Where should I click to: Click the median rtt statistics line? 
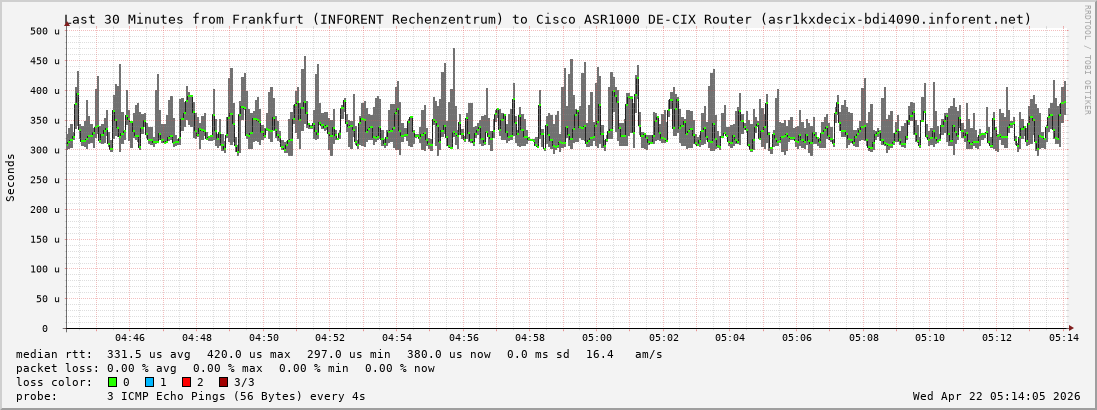339,354
